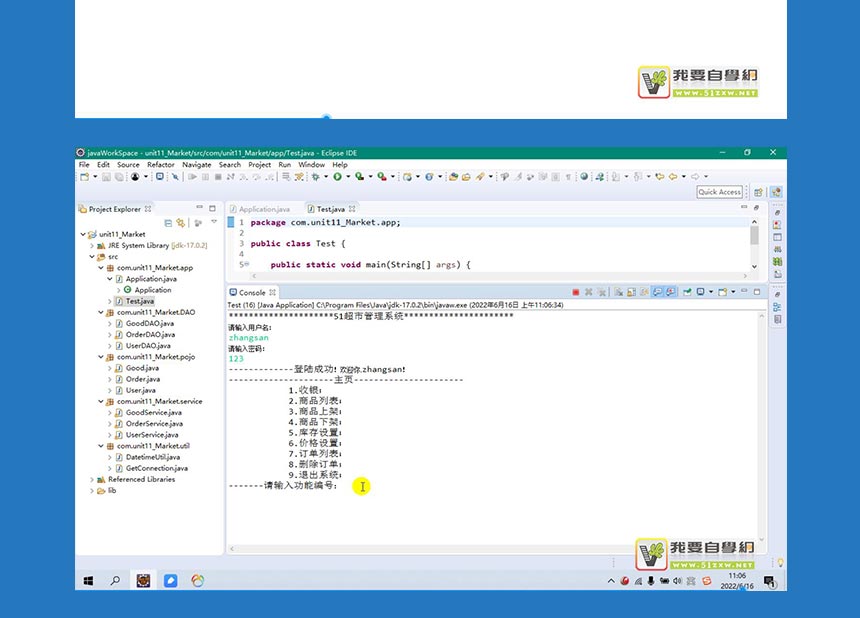This screenshot has height=618, width=860.
Task: Click the New Java Package icon
Action: tap(407, 177)
